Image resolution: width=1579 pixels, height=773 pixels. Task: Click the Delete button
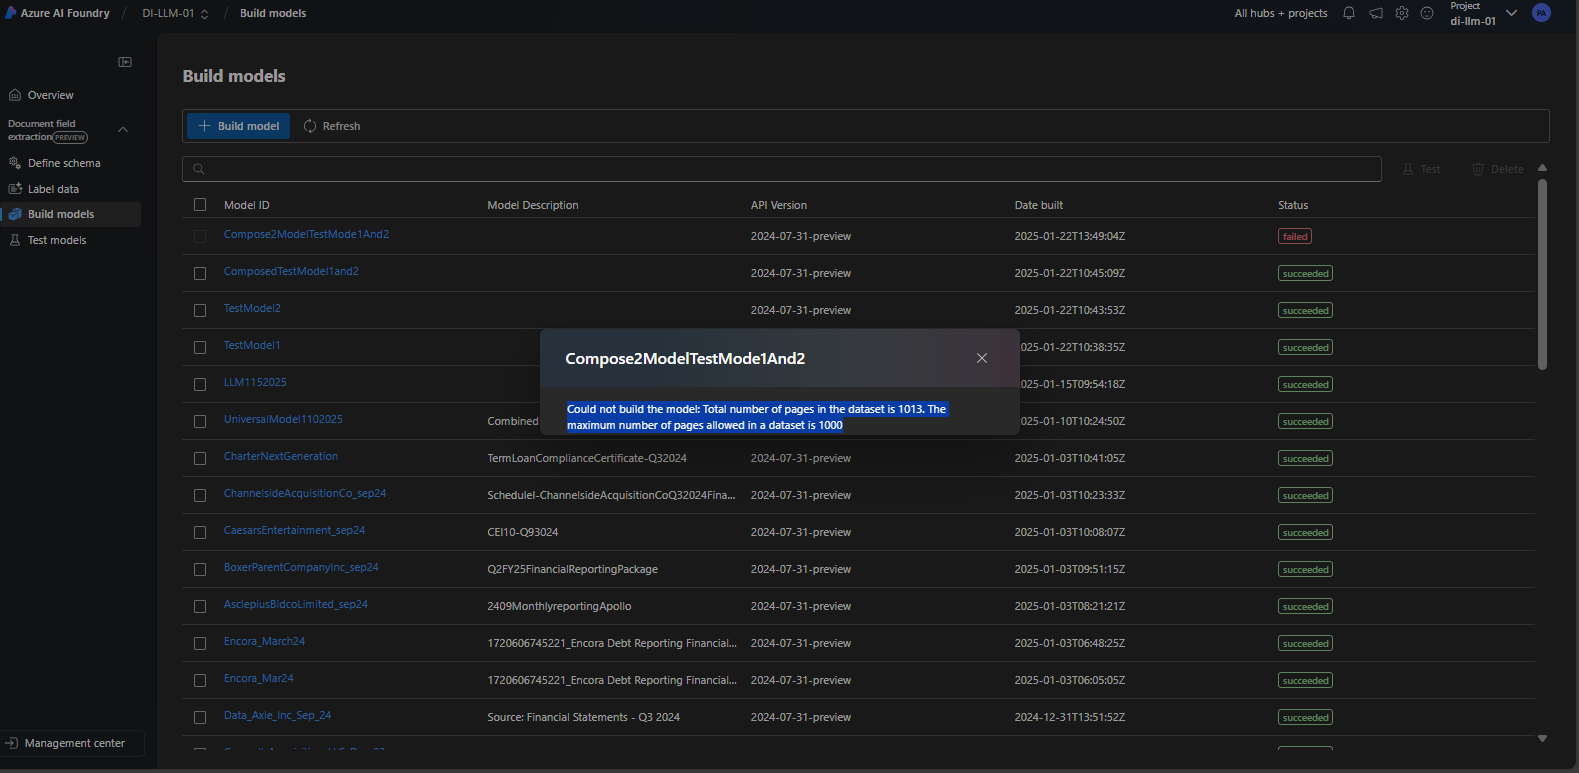coord(1498,169)
